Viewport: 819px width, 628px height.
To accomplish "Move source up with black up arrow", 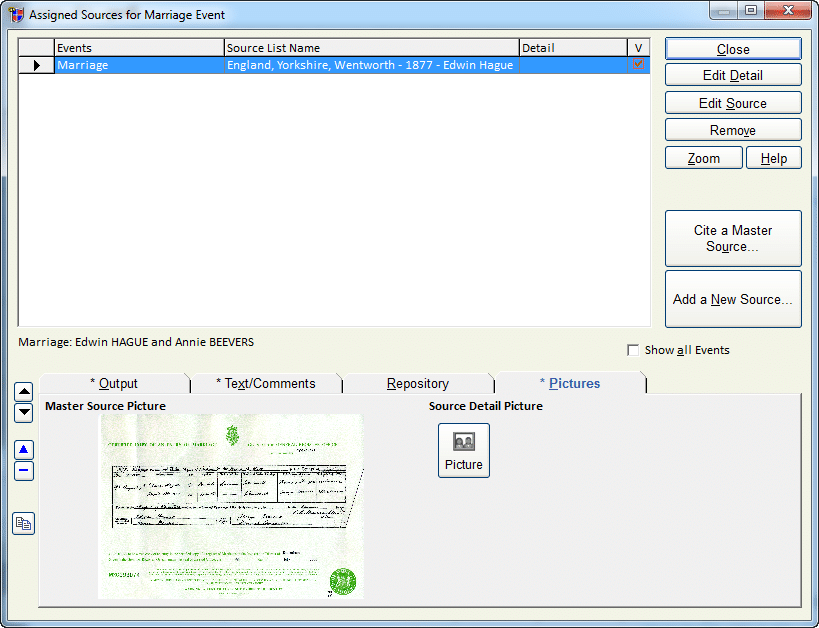I will tap(24, 391).
